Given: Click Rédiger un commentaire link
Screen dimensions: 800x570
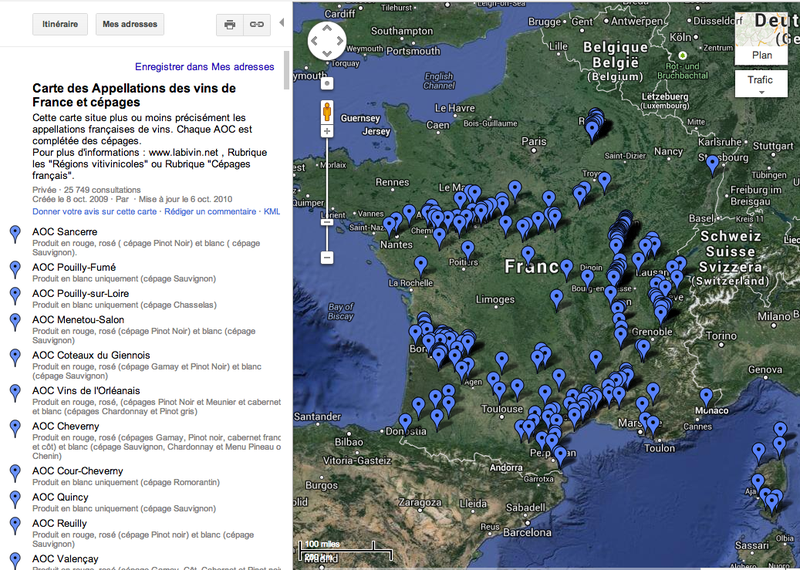Looking at the screenshot, I should pos(210,211).
